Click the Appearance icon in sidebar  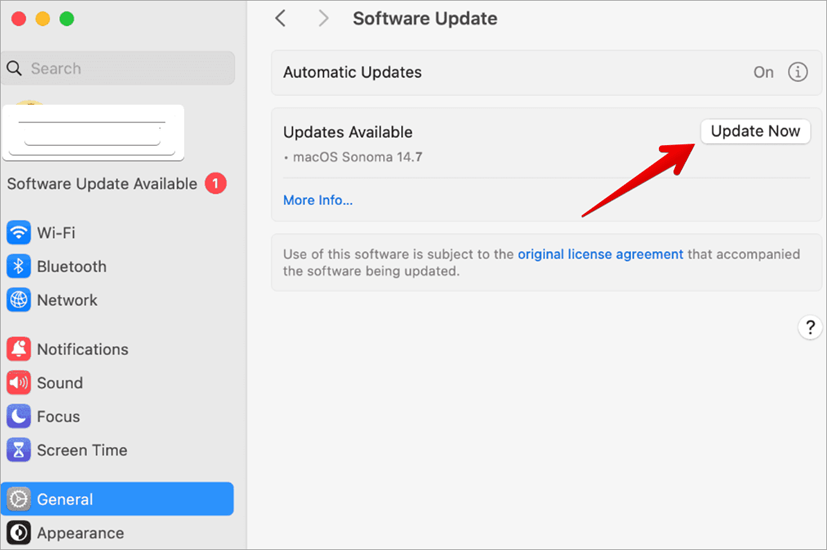[x=18, y=533]
